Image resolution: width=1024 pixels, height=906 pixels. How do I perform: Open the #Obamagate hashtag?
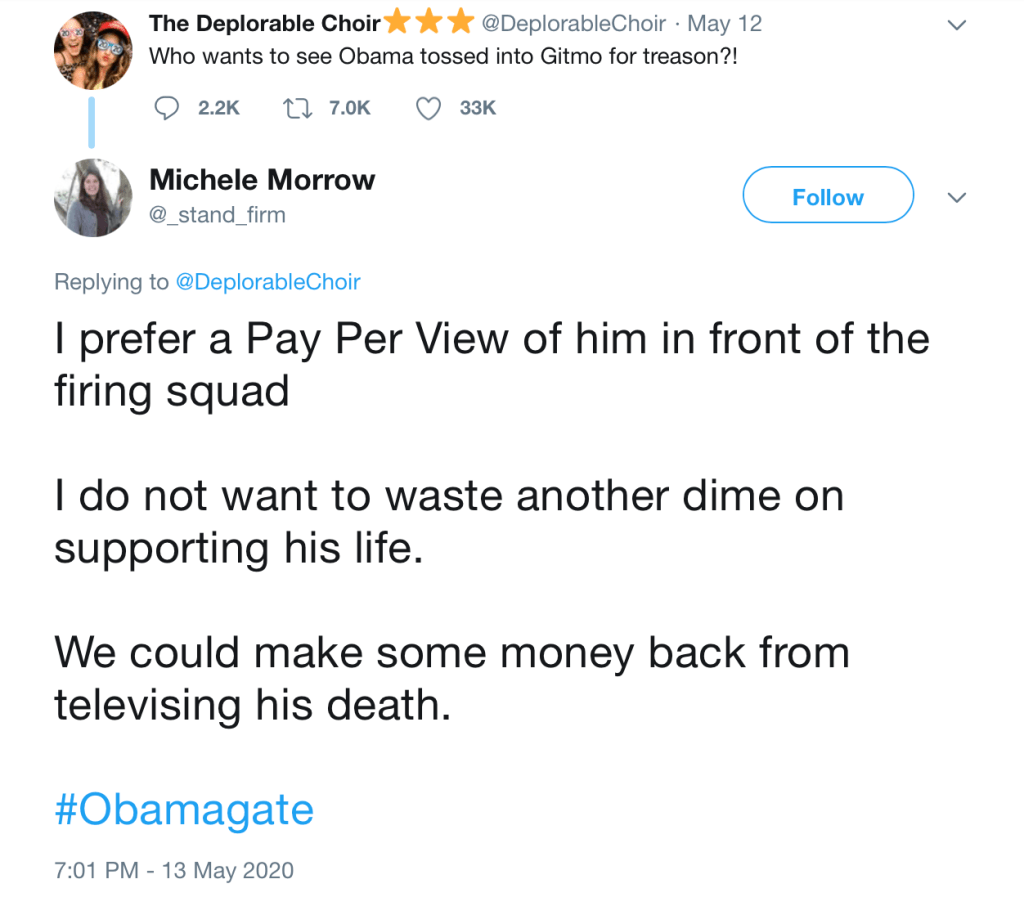184,809
